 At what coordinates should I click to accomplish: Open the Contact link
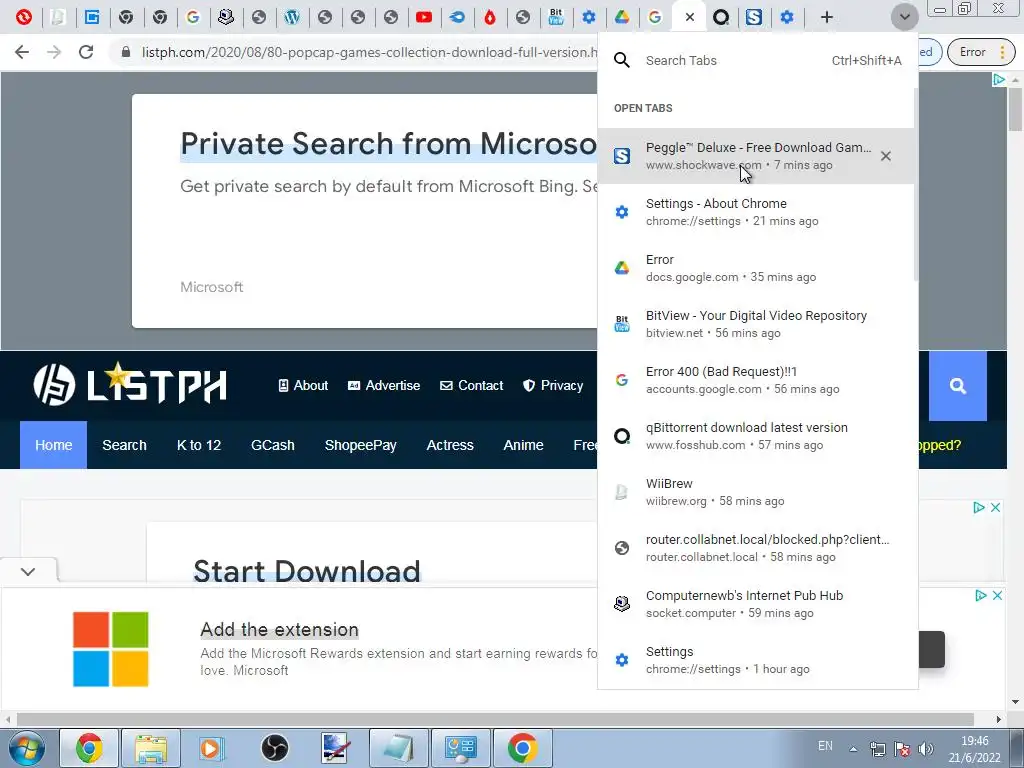click(x=472, y=385)
